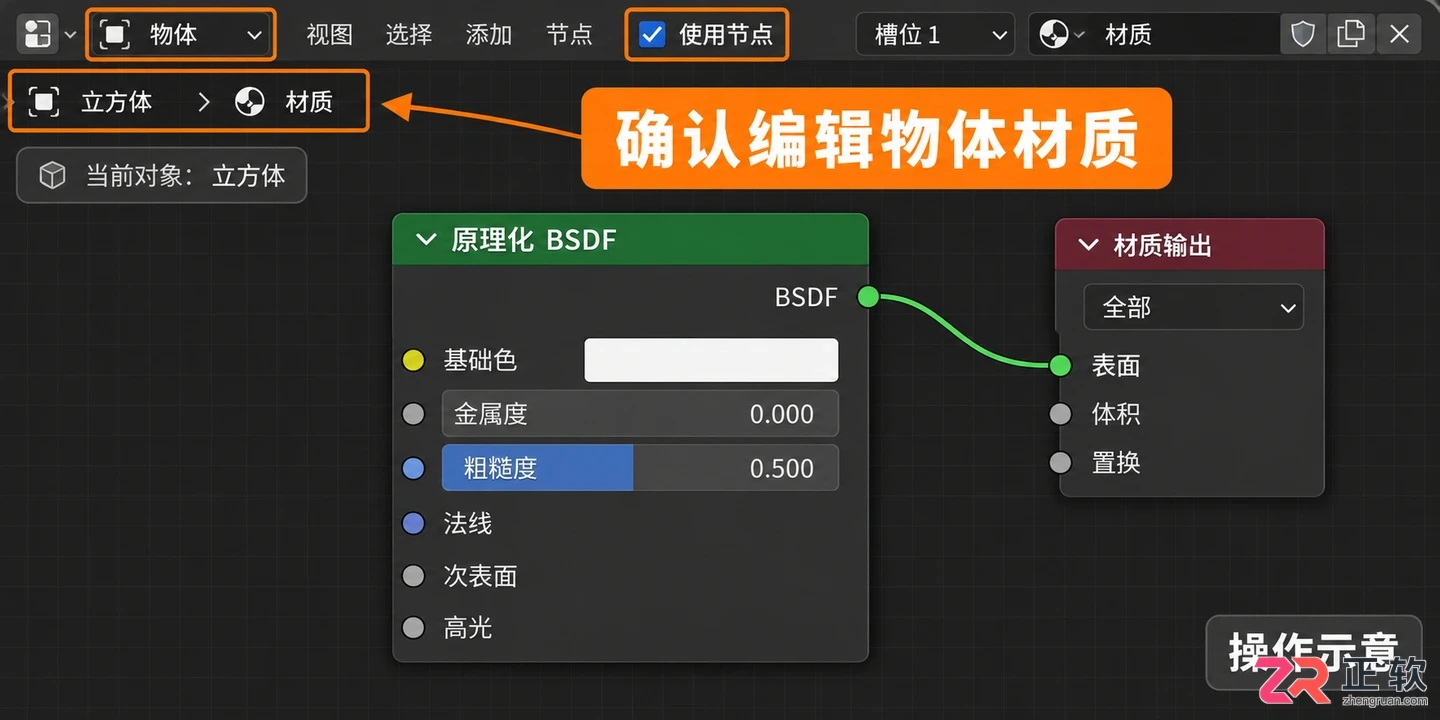Open the 视图 menu
The width and height of the screenshot is (1440, 720).
pyautogui.click(x=329, y=35)
